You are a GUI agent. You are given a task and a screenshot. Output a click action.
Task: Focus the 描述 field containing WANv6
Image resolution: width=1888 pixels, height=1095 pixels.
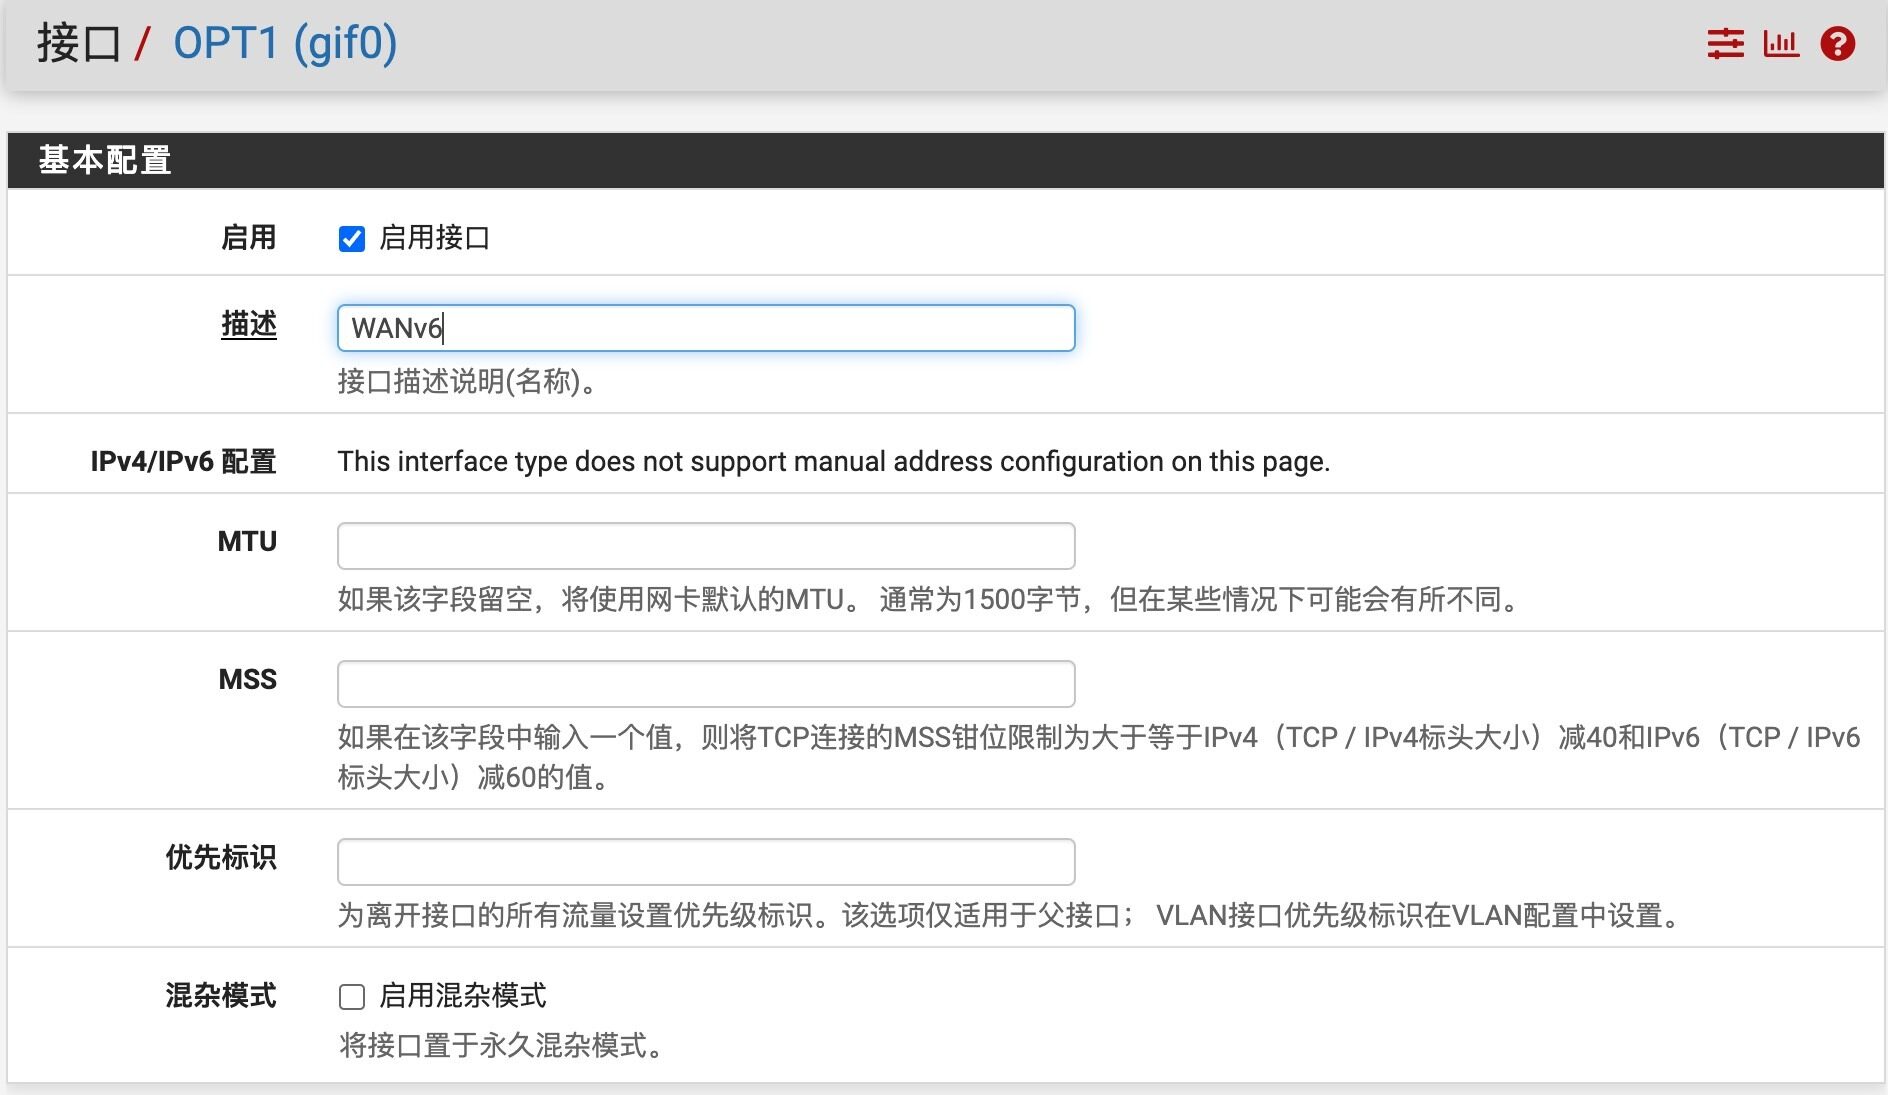706,328
